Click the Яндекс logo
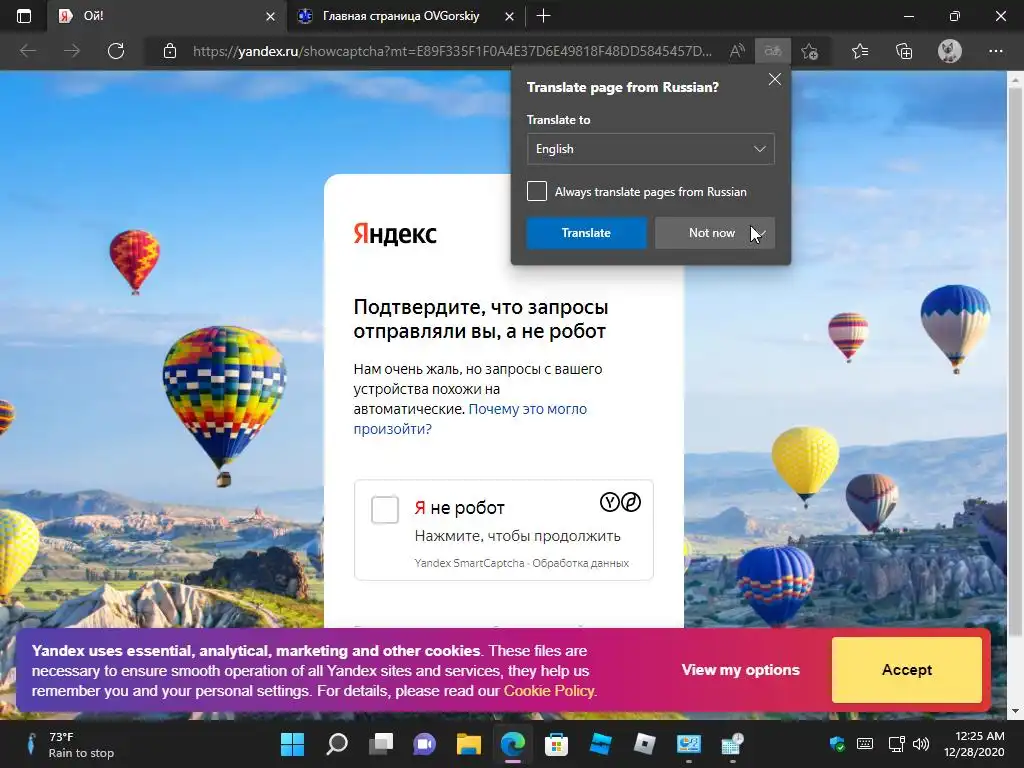This screenshot has height=768, width=1024. tap(395, 234)
